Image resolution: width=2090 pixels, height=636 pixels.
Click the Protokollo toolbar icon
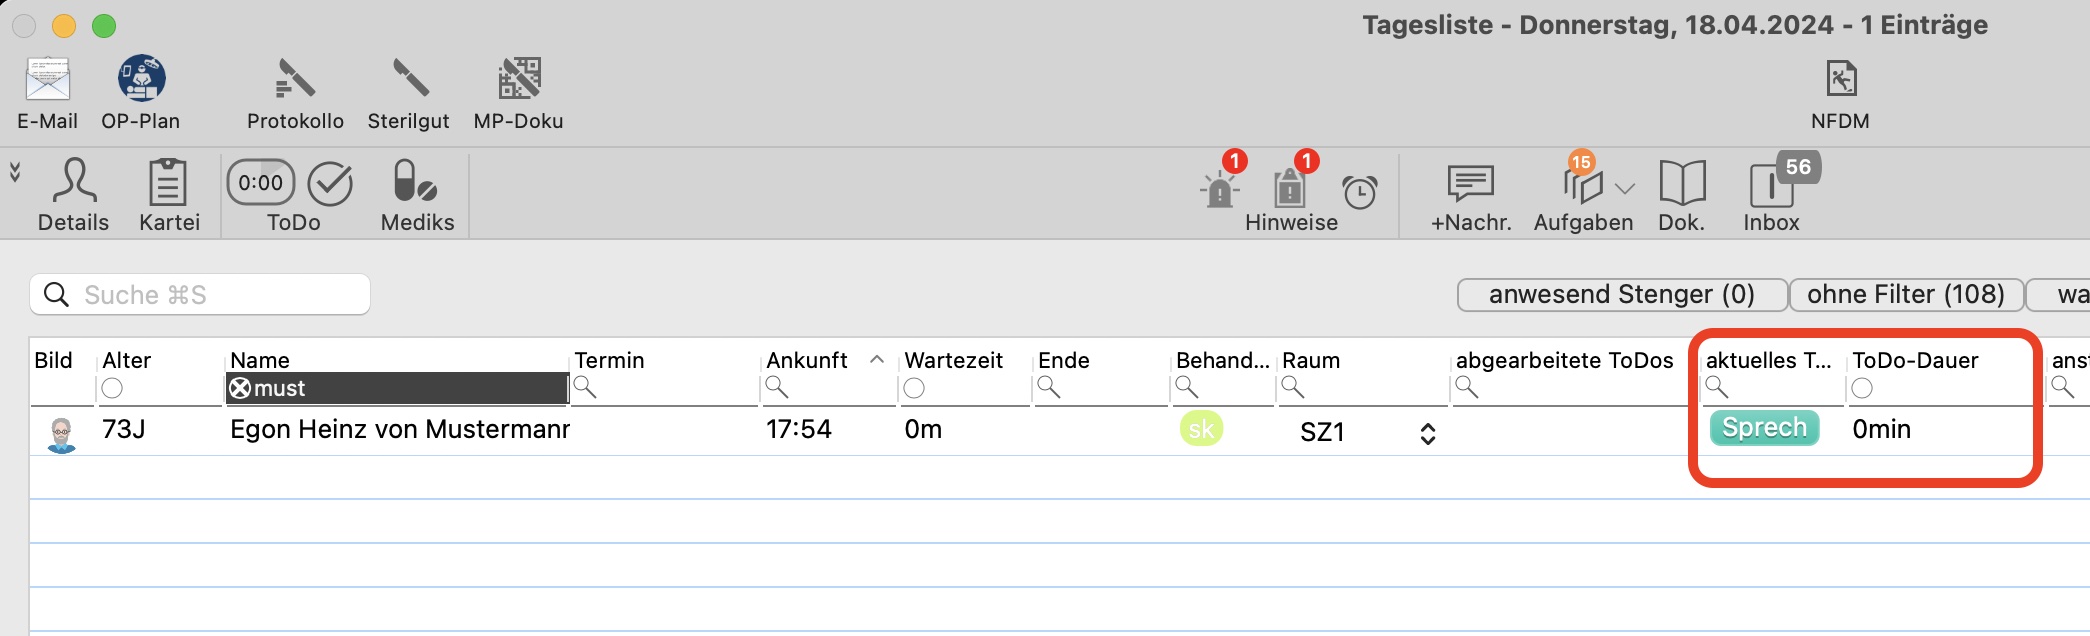tap(295, 80)
